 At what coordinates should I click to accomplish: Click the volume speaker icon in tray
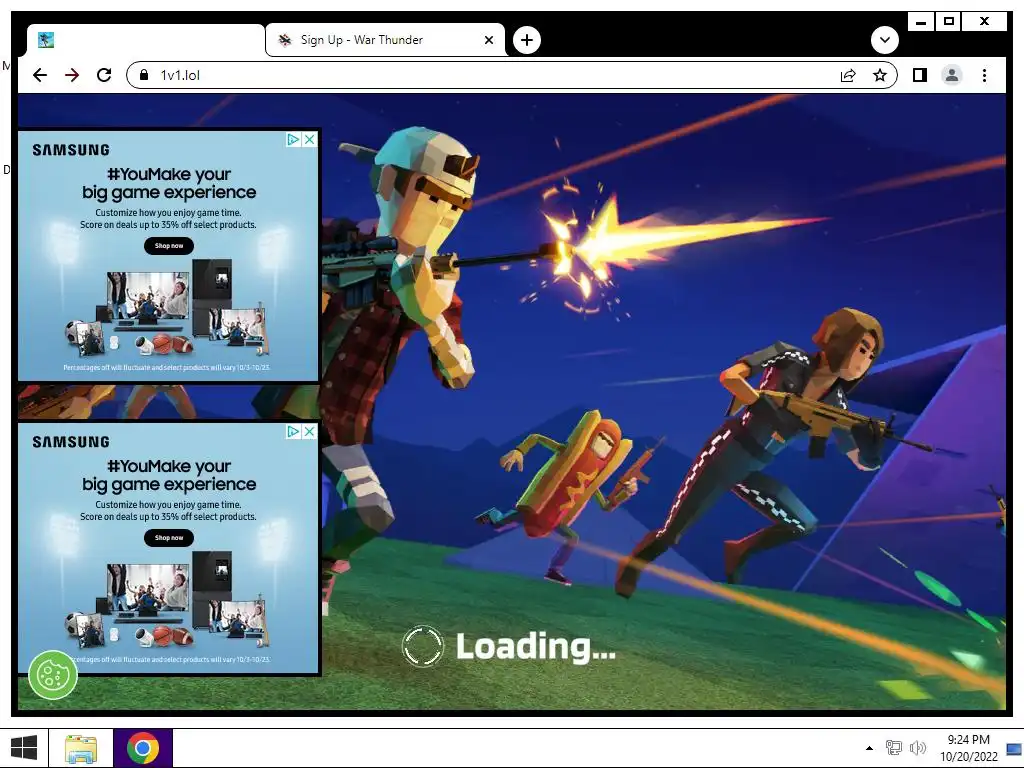pos(918,748)
